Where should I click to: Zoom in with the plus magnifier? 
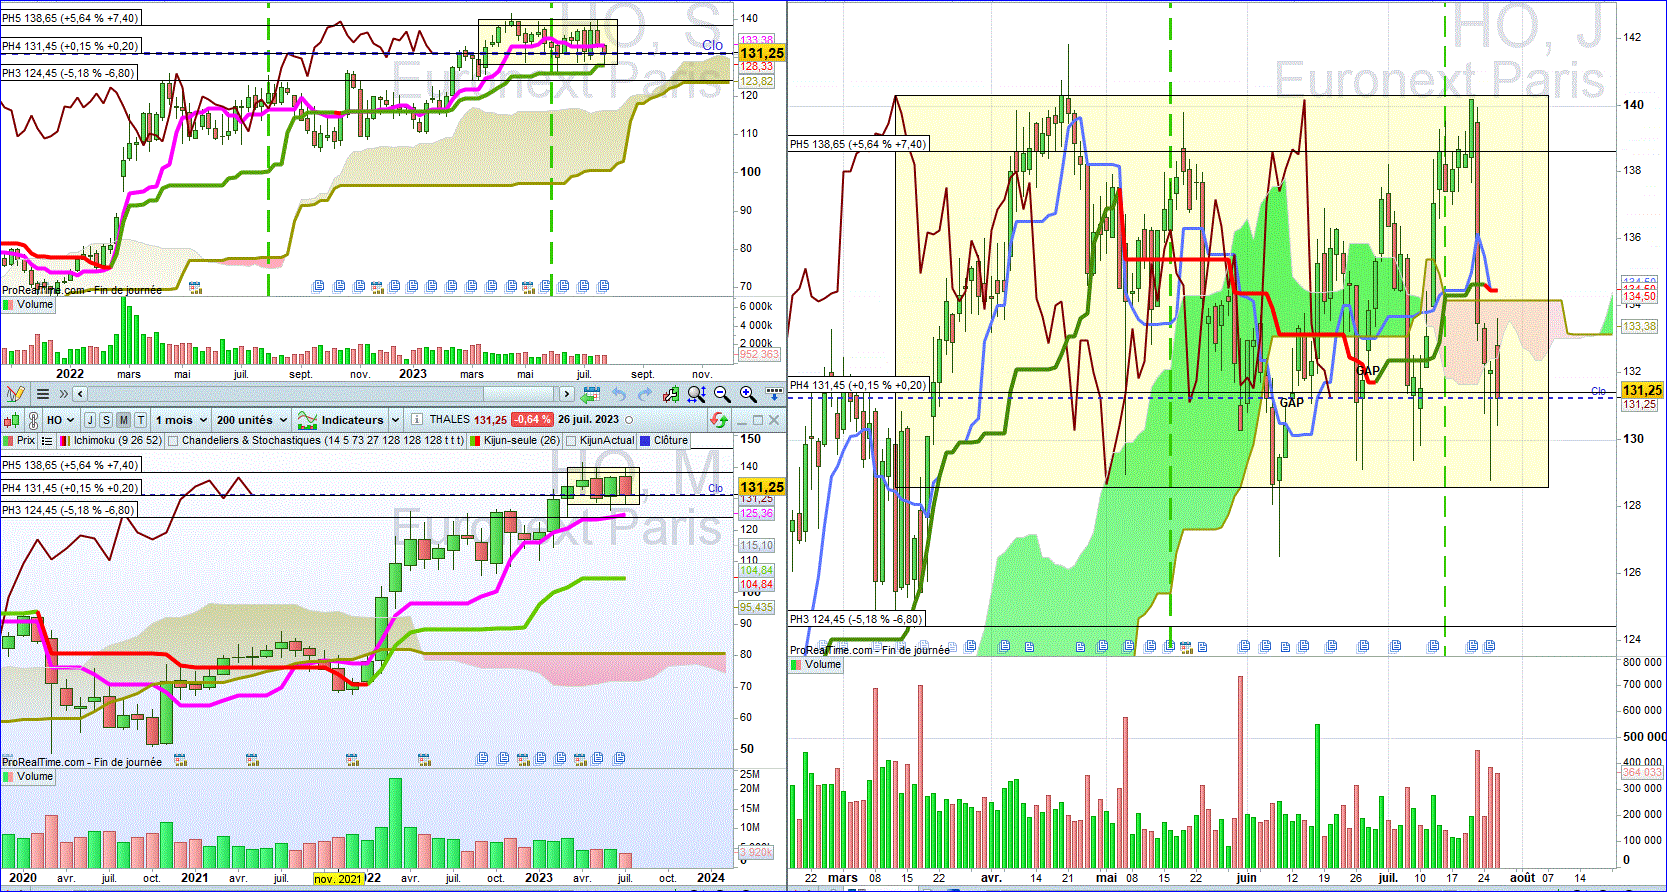point(748,394)
